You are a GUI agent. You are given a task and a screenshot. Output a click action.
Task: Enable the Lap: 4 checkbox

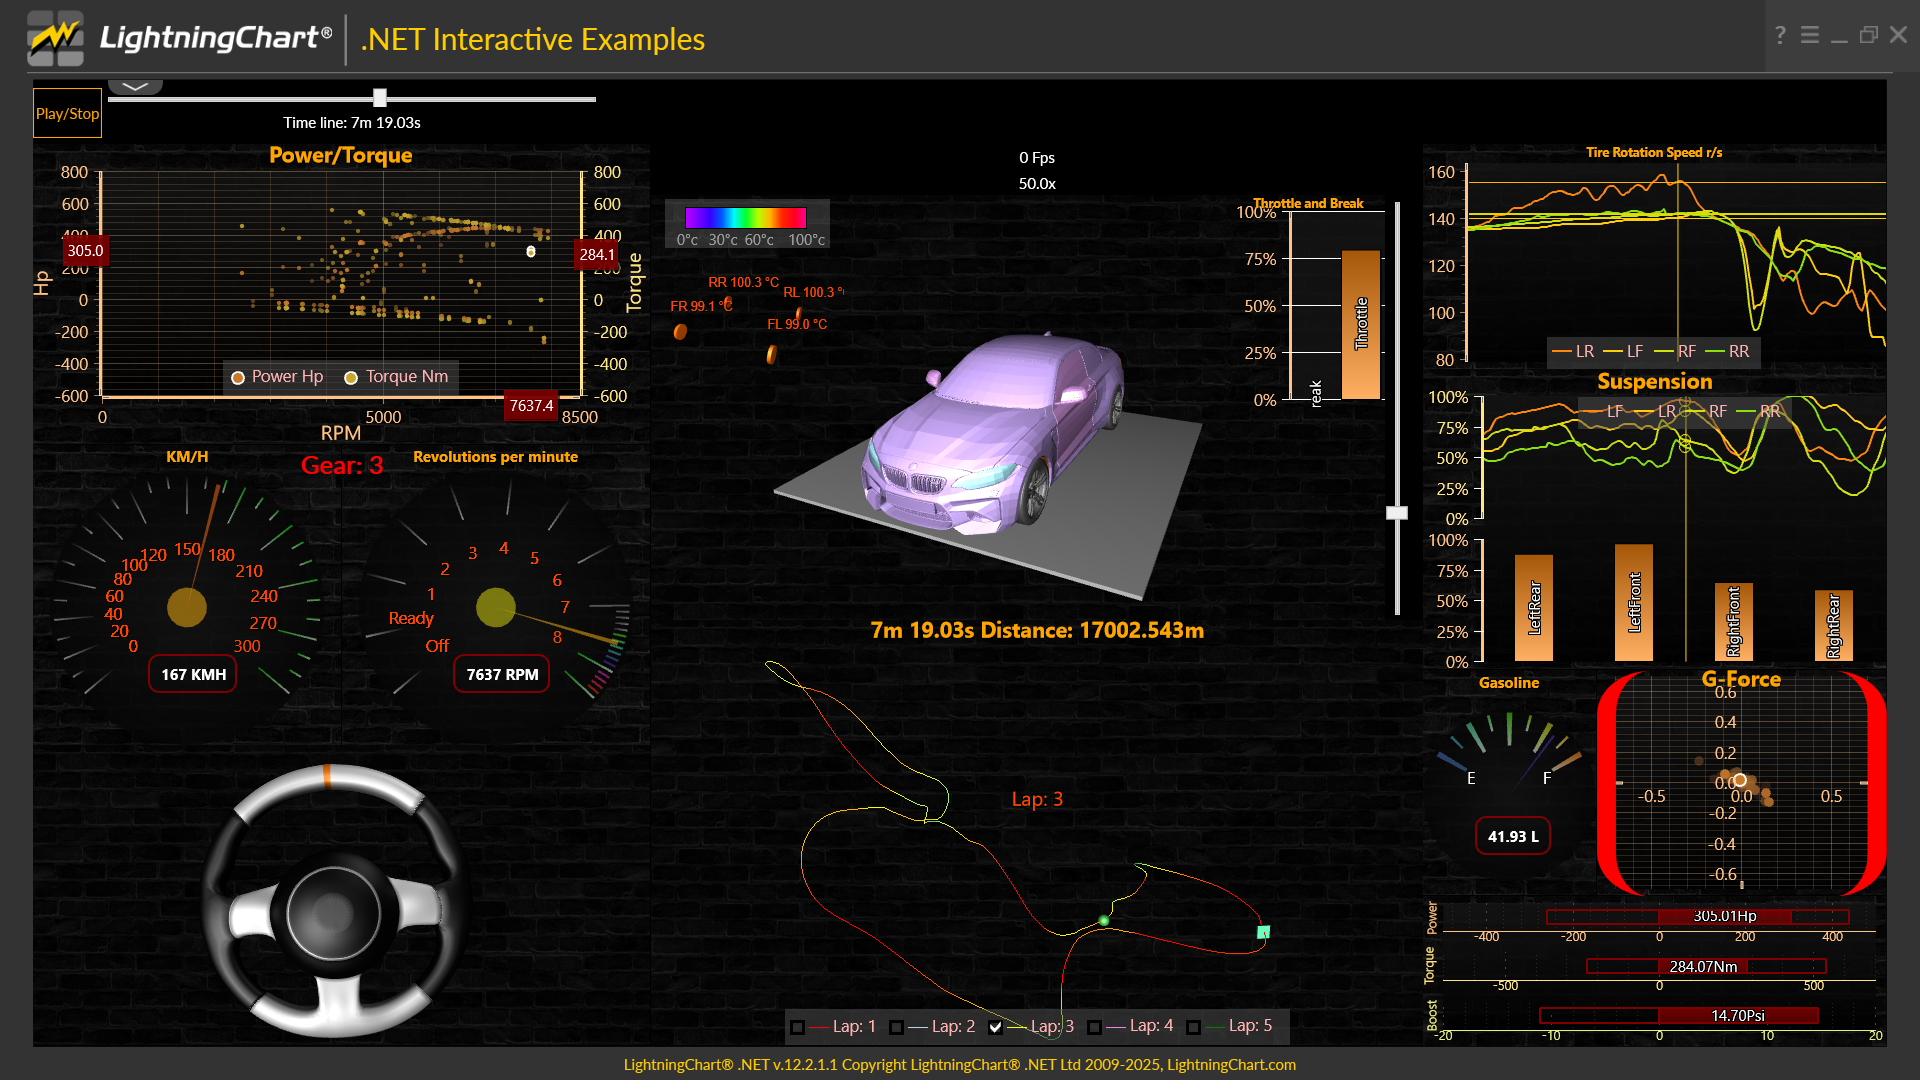pos(1094,1027)
